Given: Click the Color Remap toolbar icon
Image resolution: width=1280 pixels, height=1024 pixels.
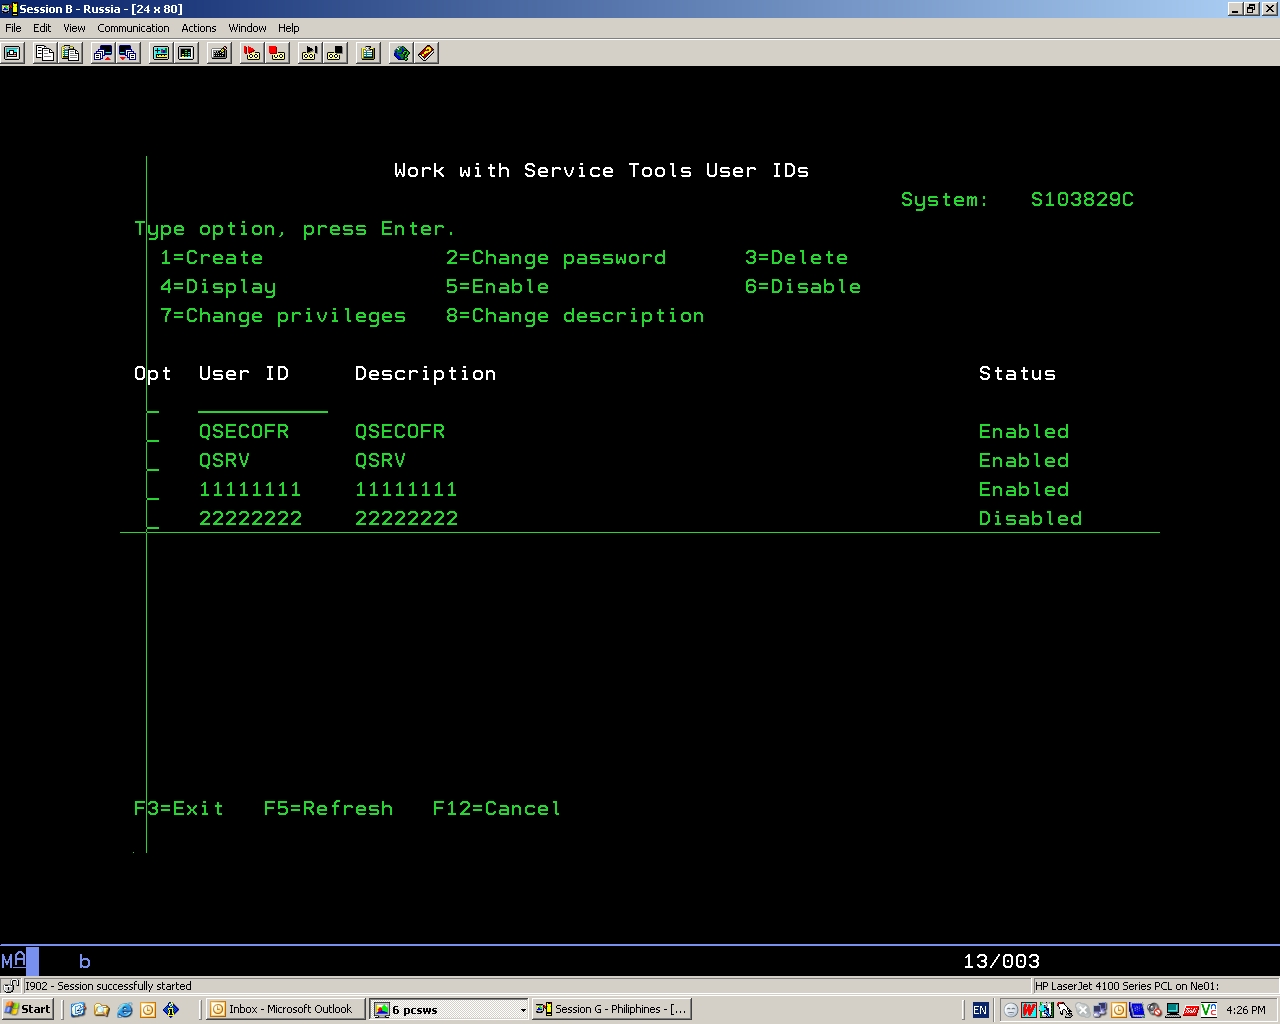Looking at the screenshot, I should coord(186,53).
